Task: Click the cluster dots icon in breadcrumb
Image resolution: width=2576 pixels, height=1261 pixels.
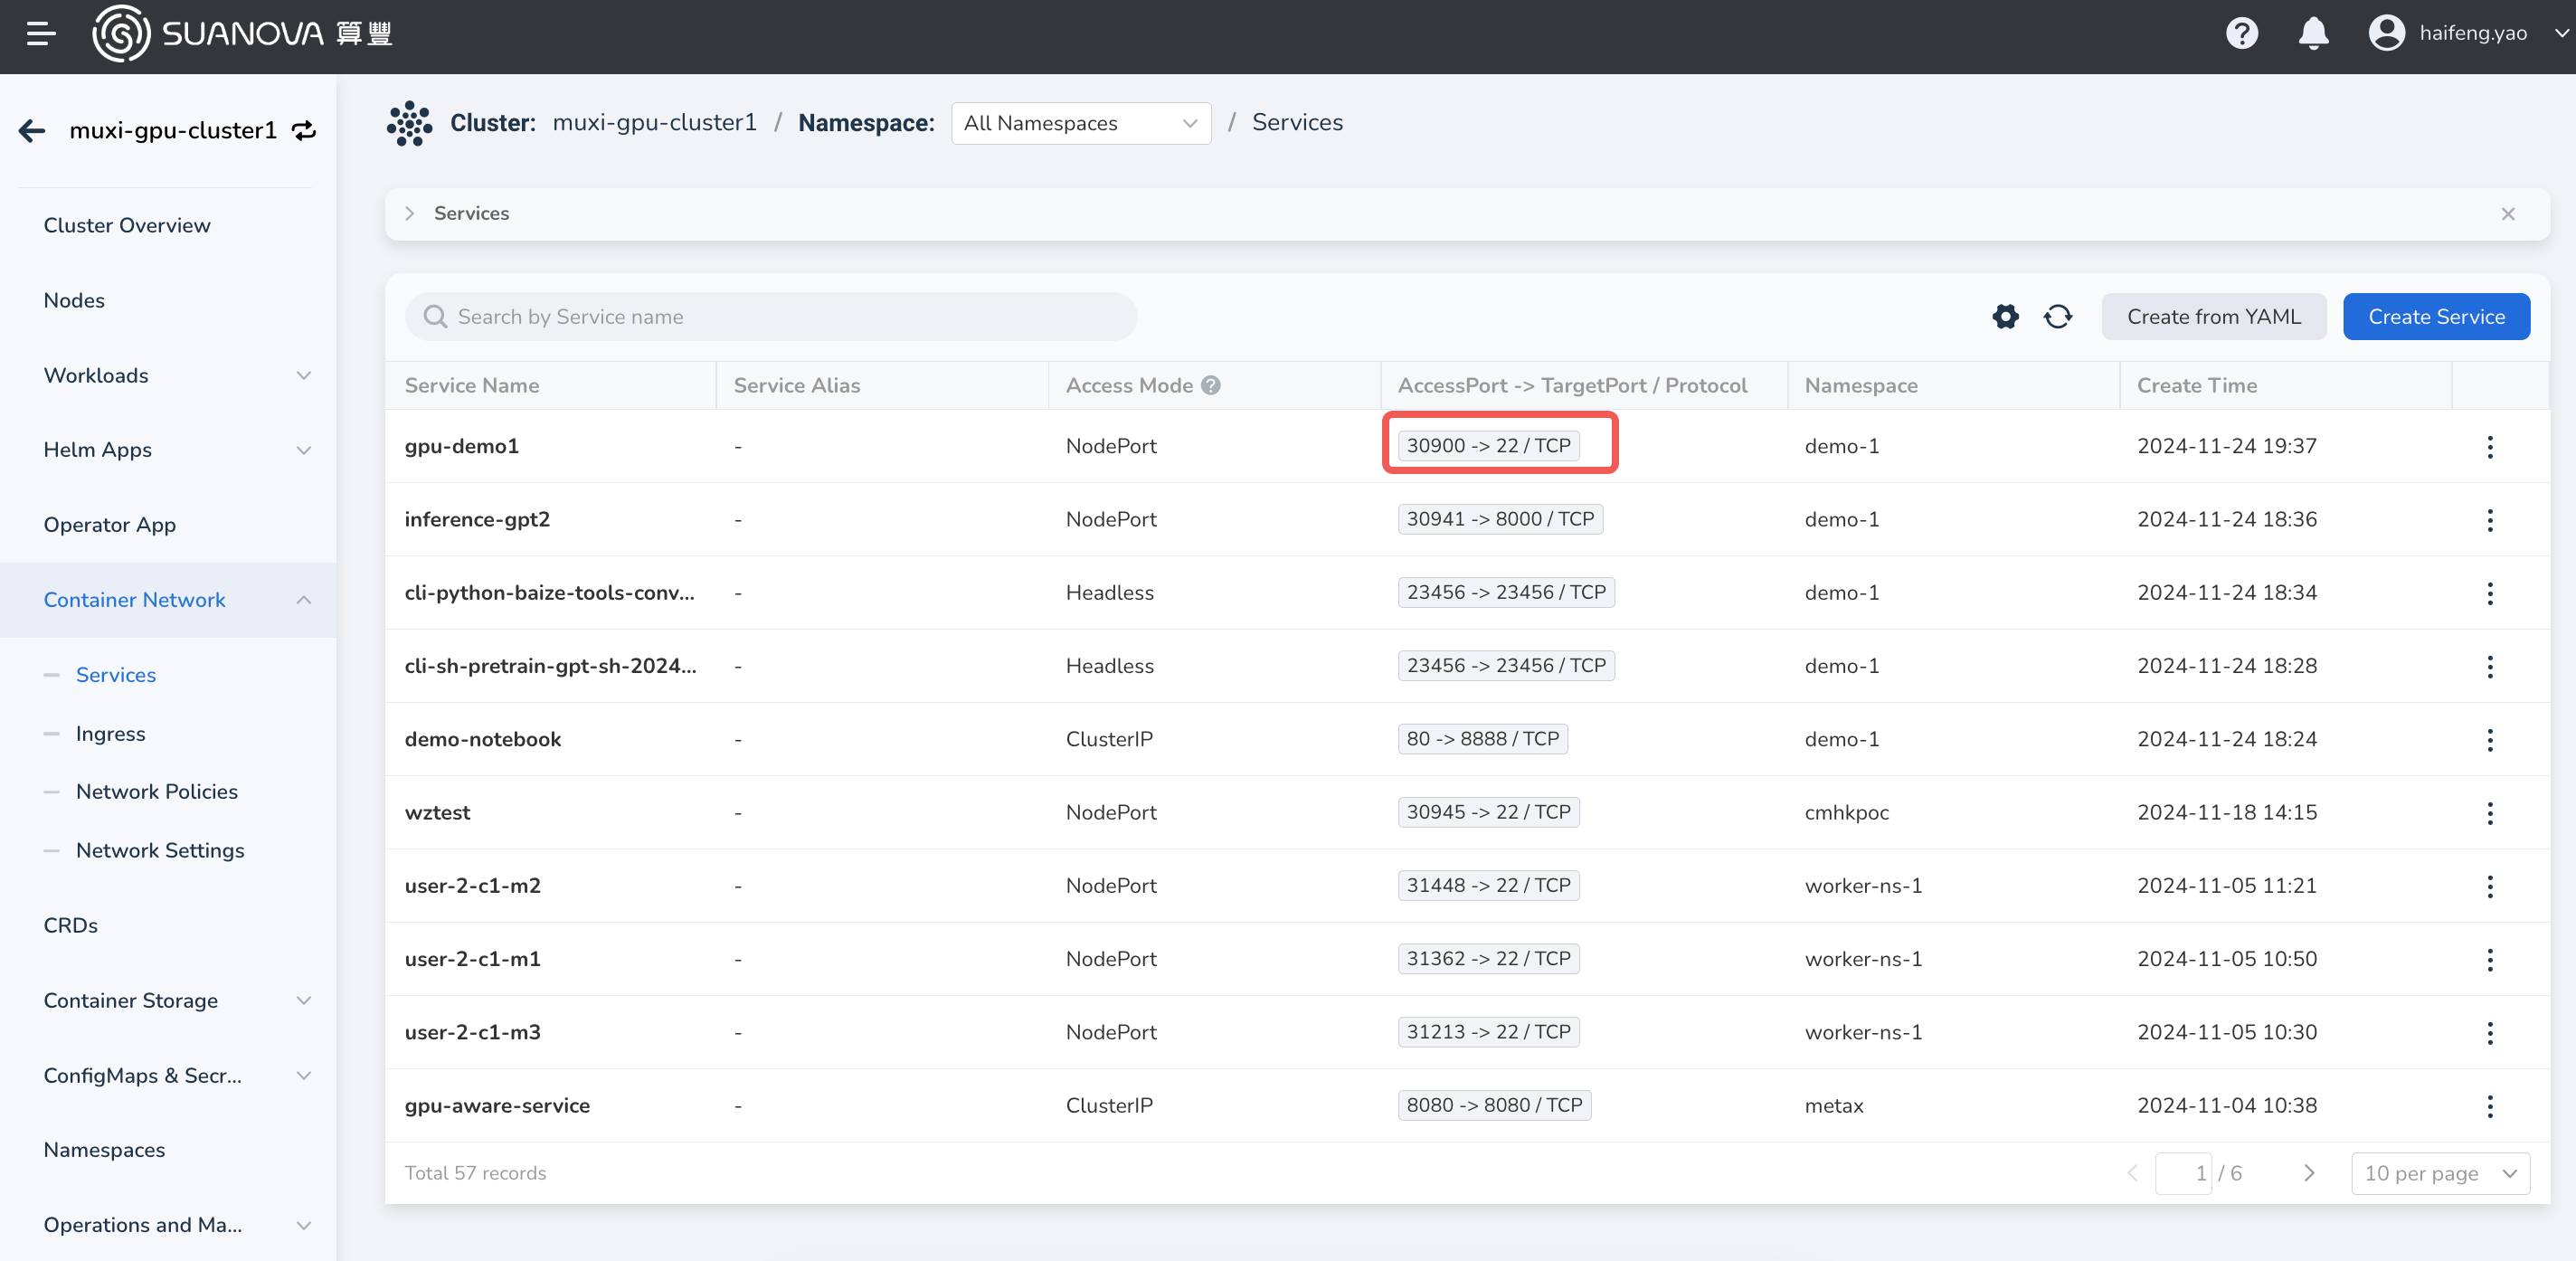Action: 409,123
